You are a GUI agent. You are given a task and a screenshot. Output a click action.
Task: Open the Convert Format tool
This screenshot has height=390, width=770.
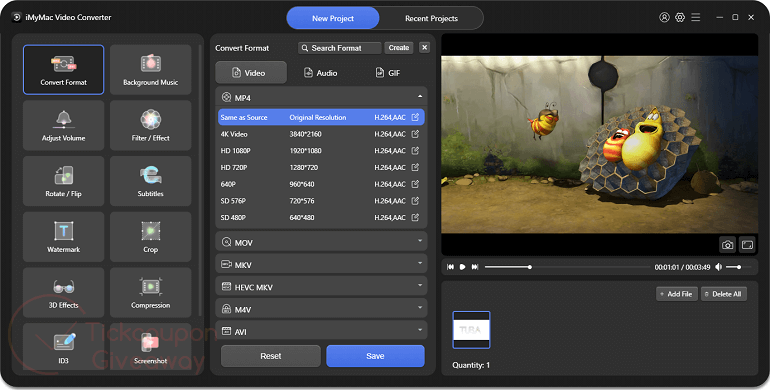[63, 70]
